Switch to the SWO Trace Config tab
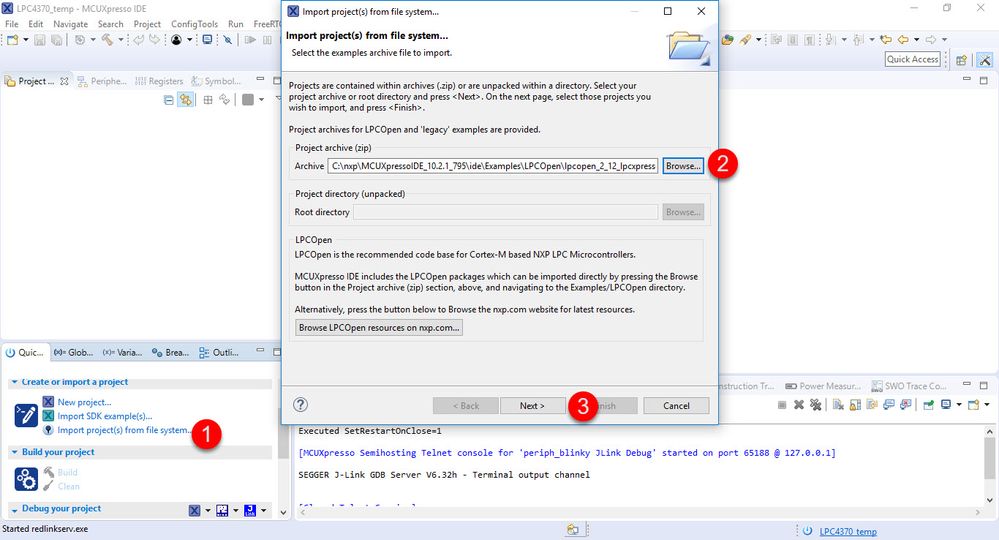999x540 pixels. click(x=909, y=386)
